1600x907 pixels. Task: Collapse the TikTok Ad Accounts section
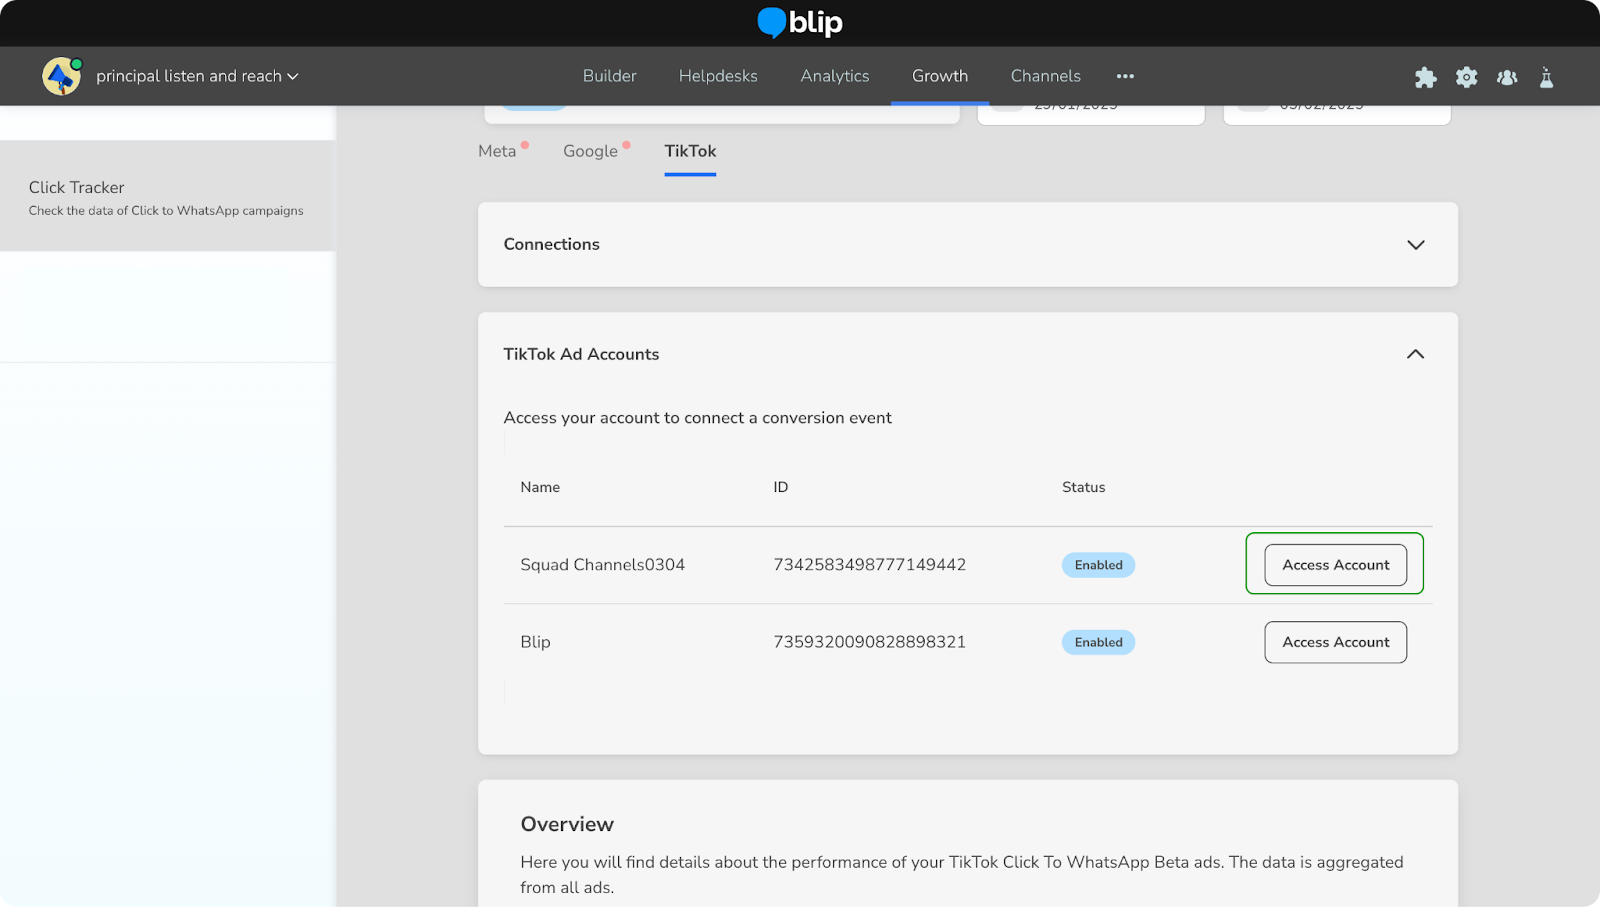tap(1416, 354)
